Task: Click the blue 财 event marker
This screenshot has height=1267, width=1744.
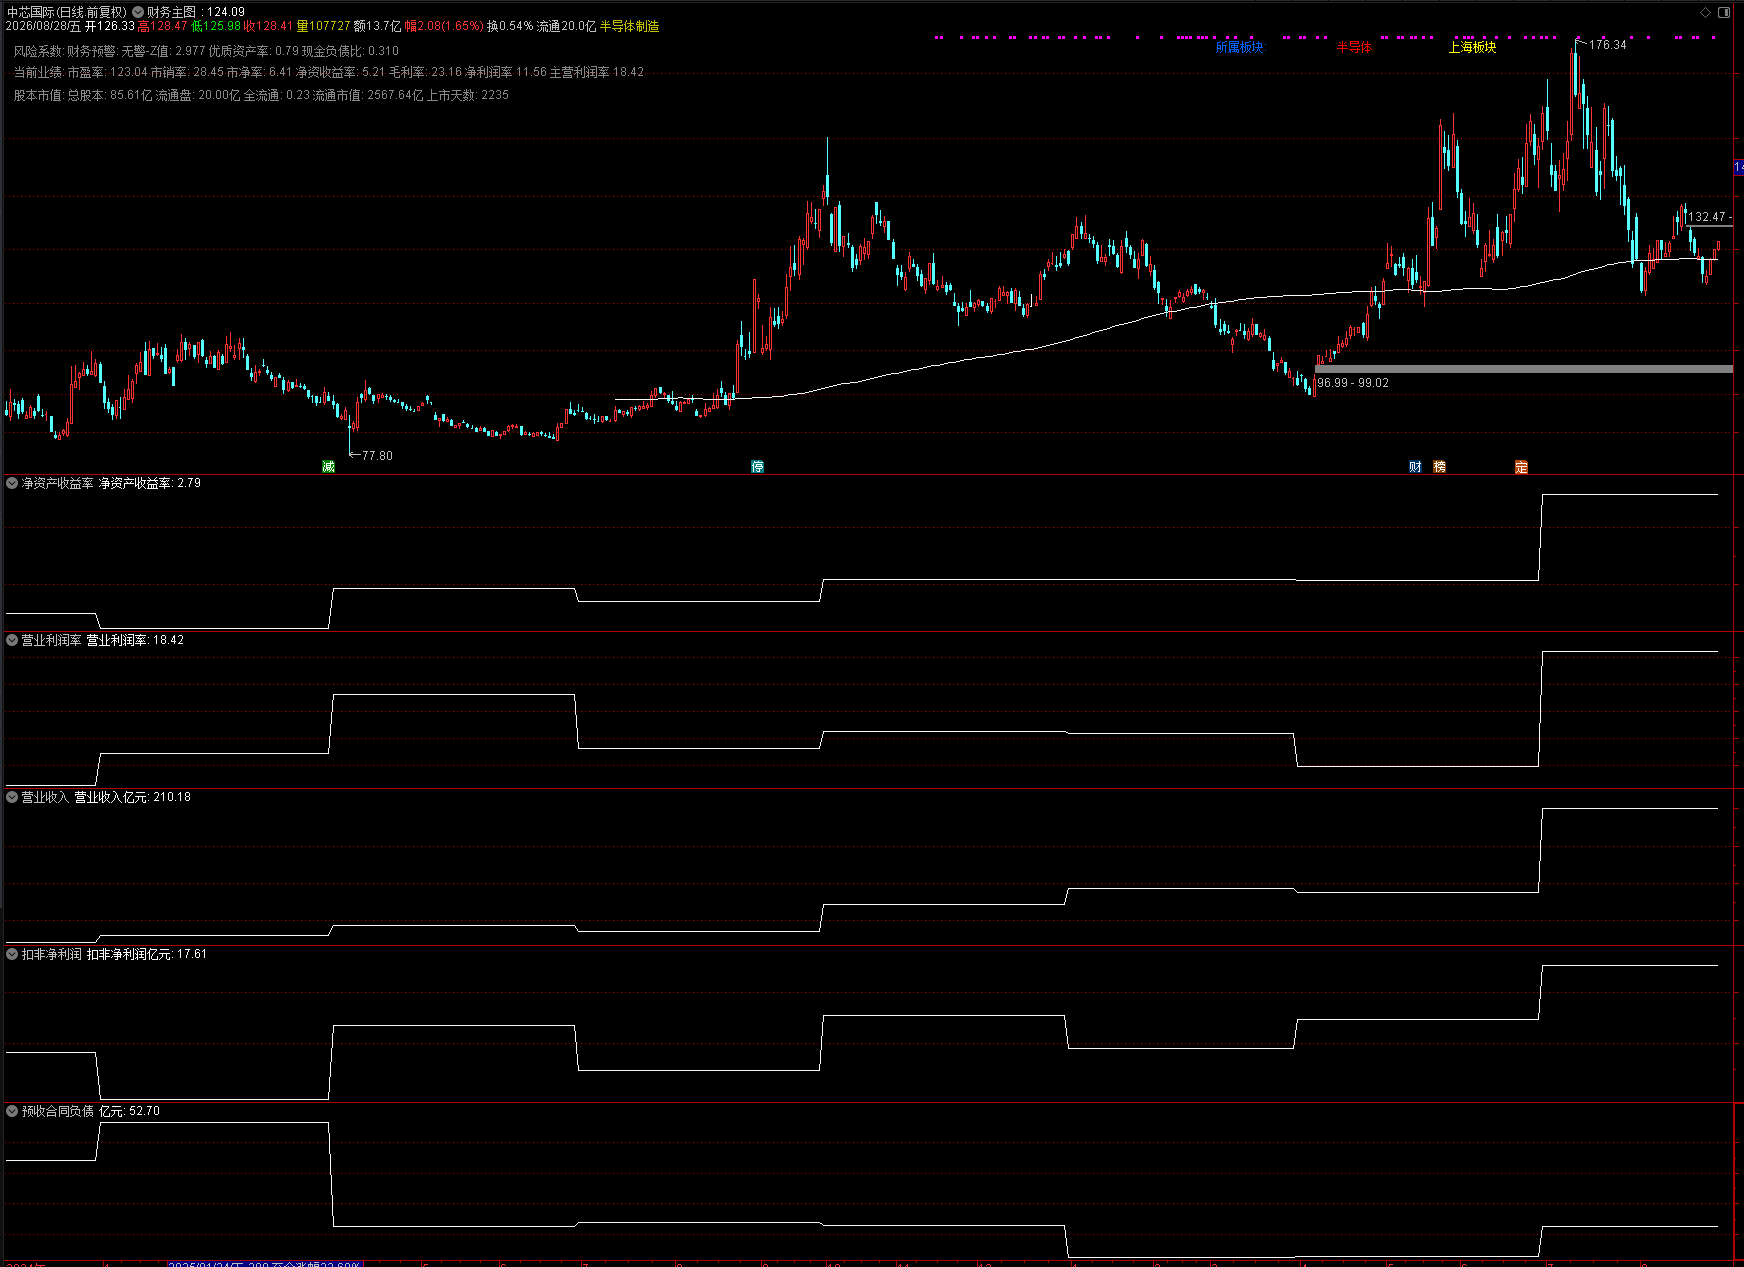Action: click(1415, 467)
